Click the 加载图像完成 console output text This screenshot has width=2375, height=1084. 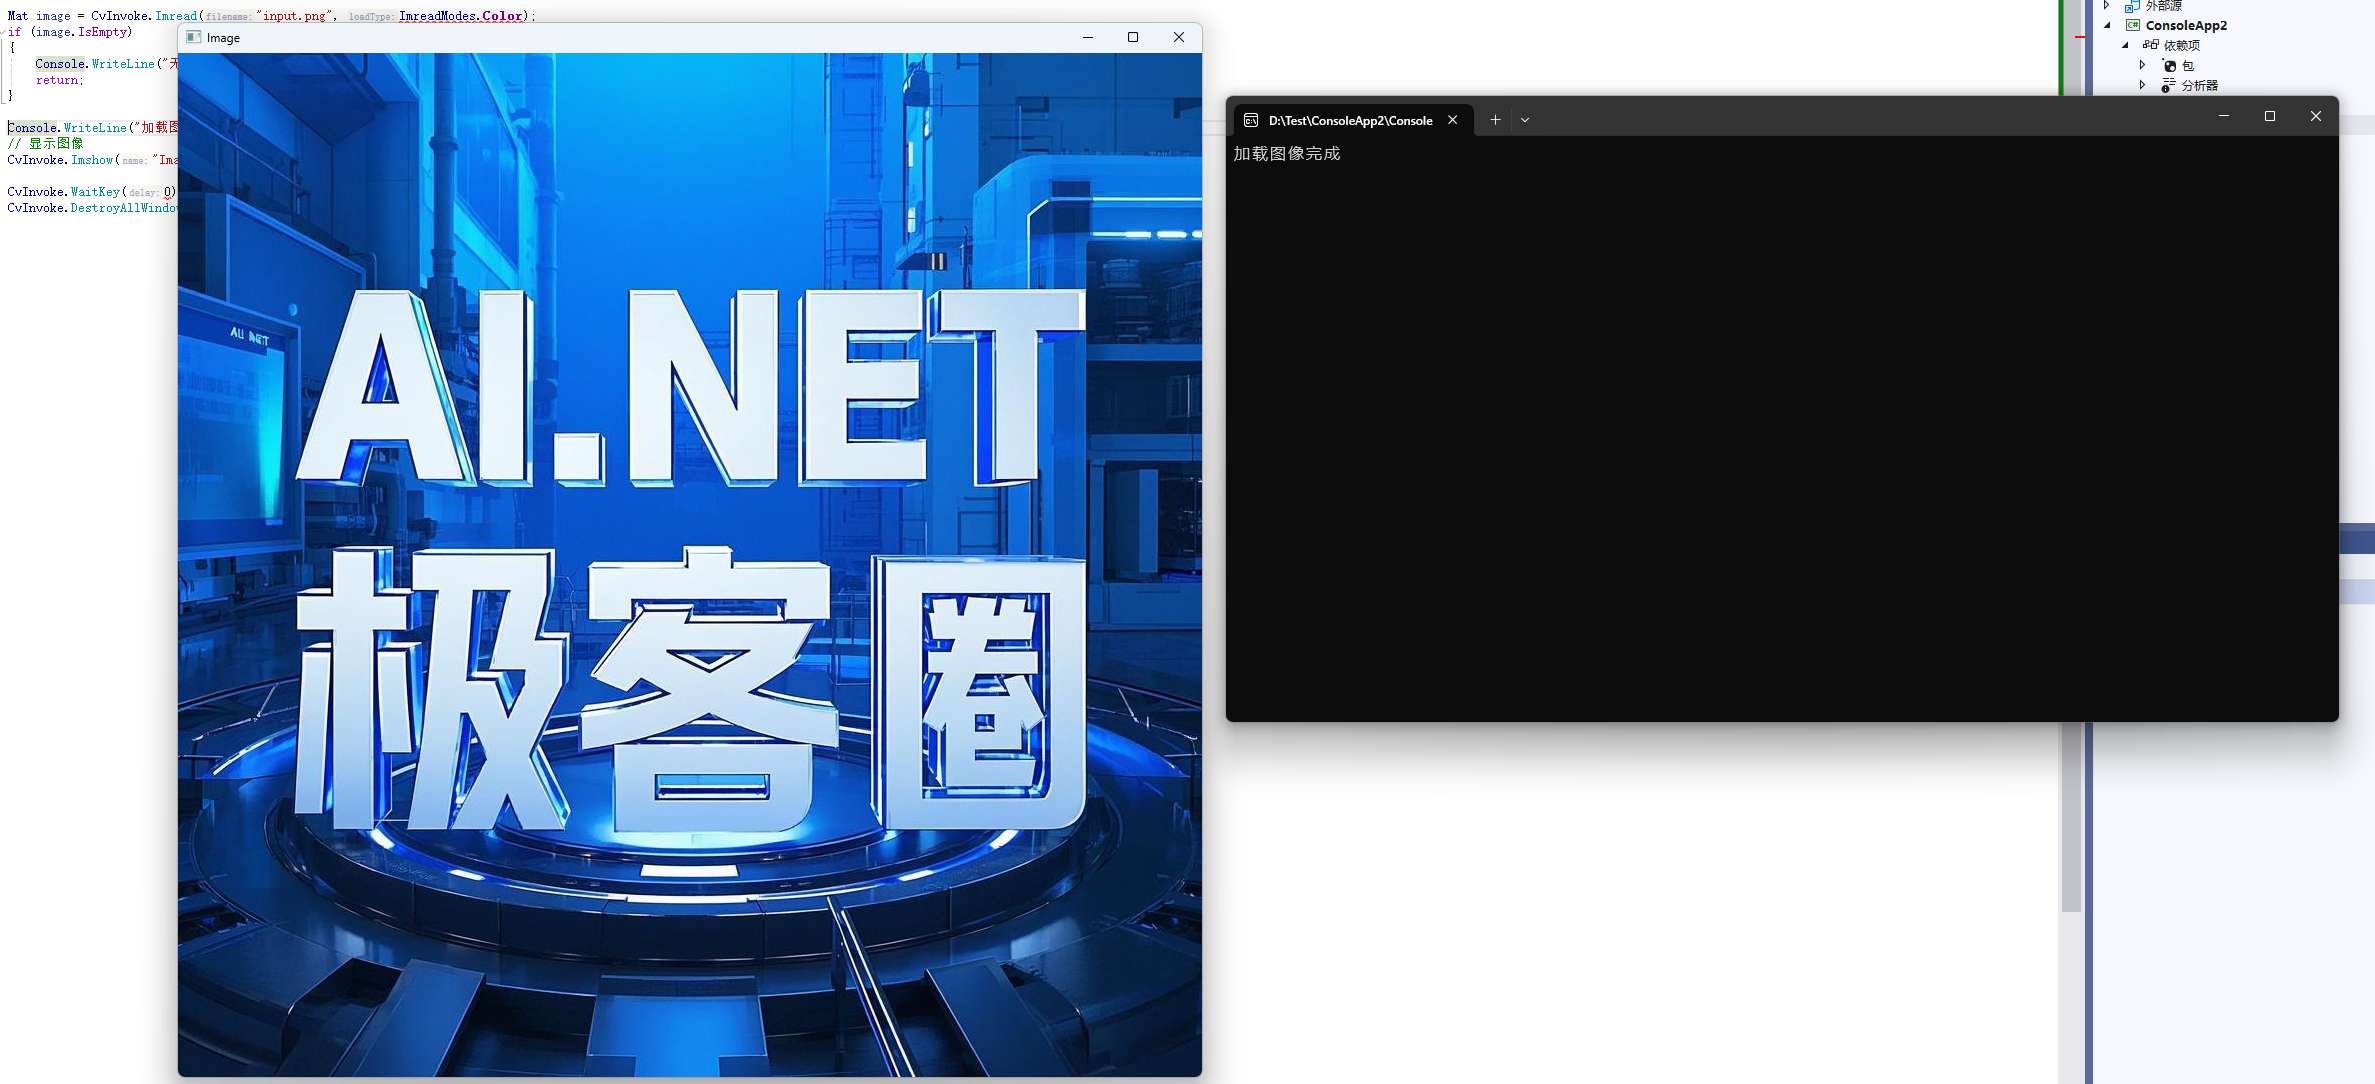point(1287,153)
